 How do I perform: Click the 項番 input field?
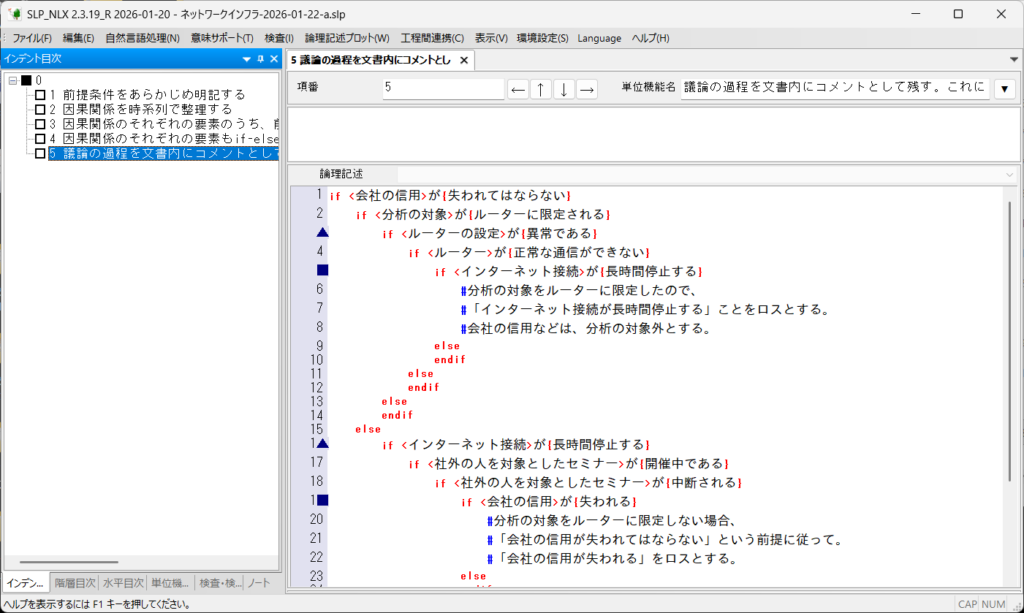coord(442,89)
